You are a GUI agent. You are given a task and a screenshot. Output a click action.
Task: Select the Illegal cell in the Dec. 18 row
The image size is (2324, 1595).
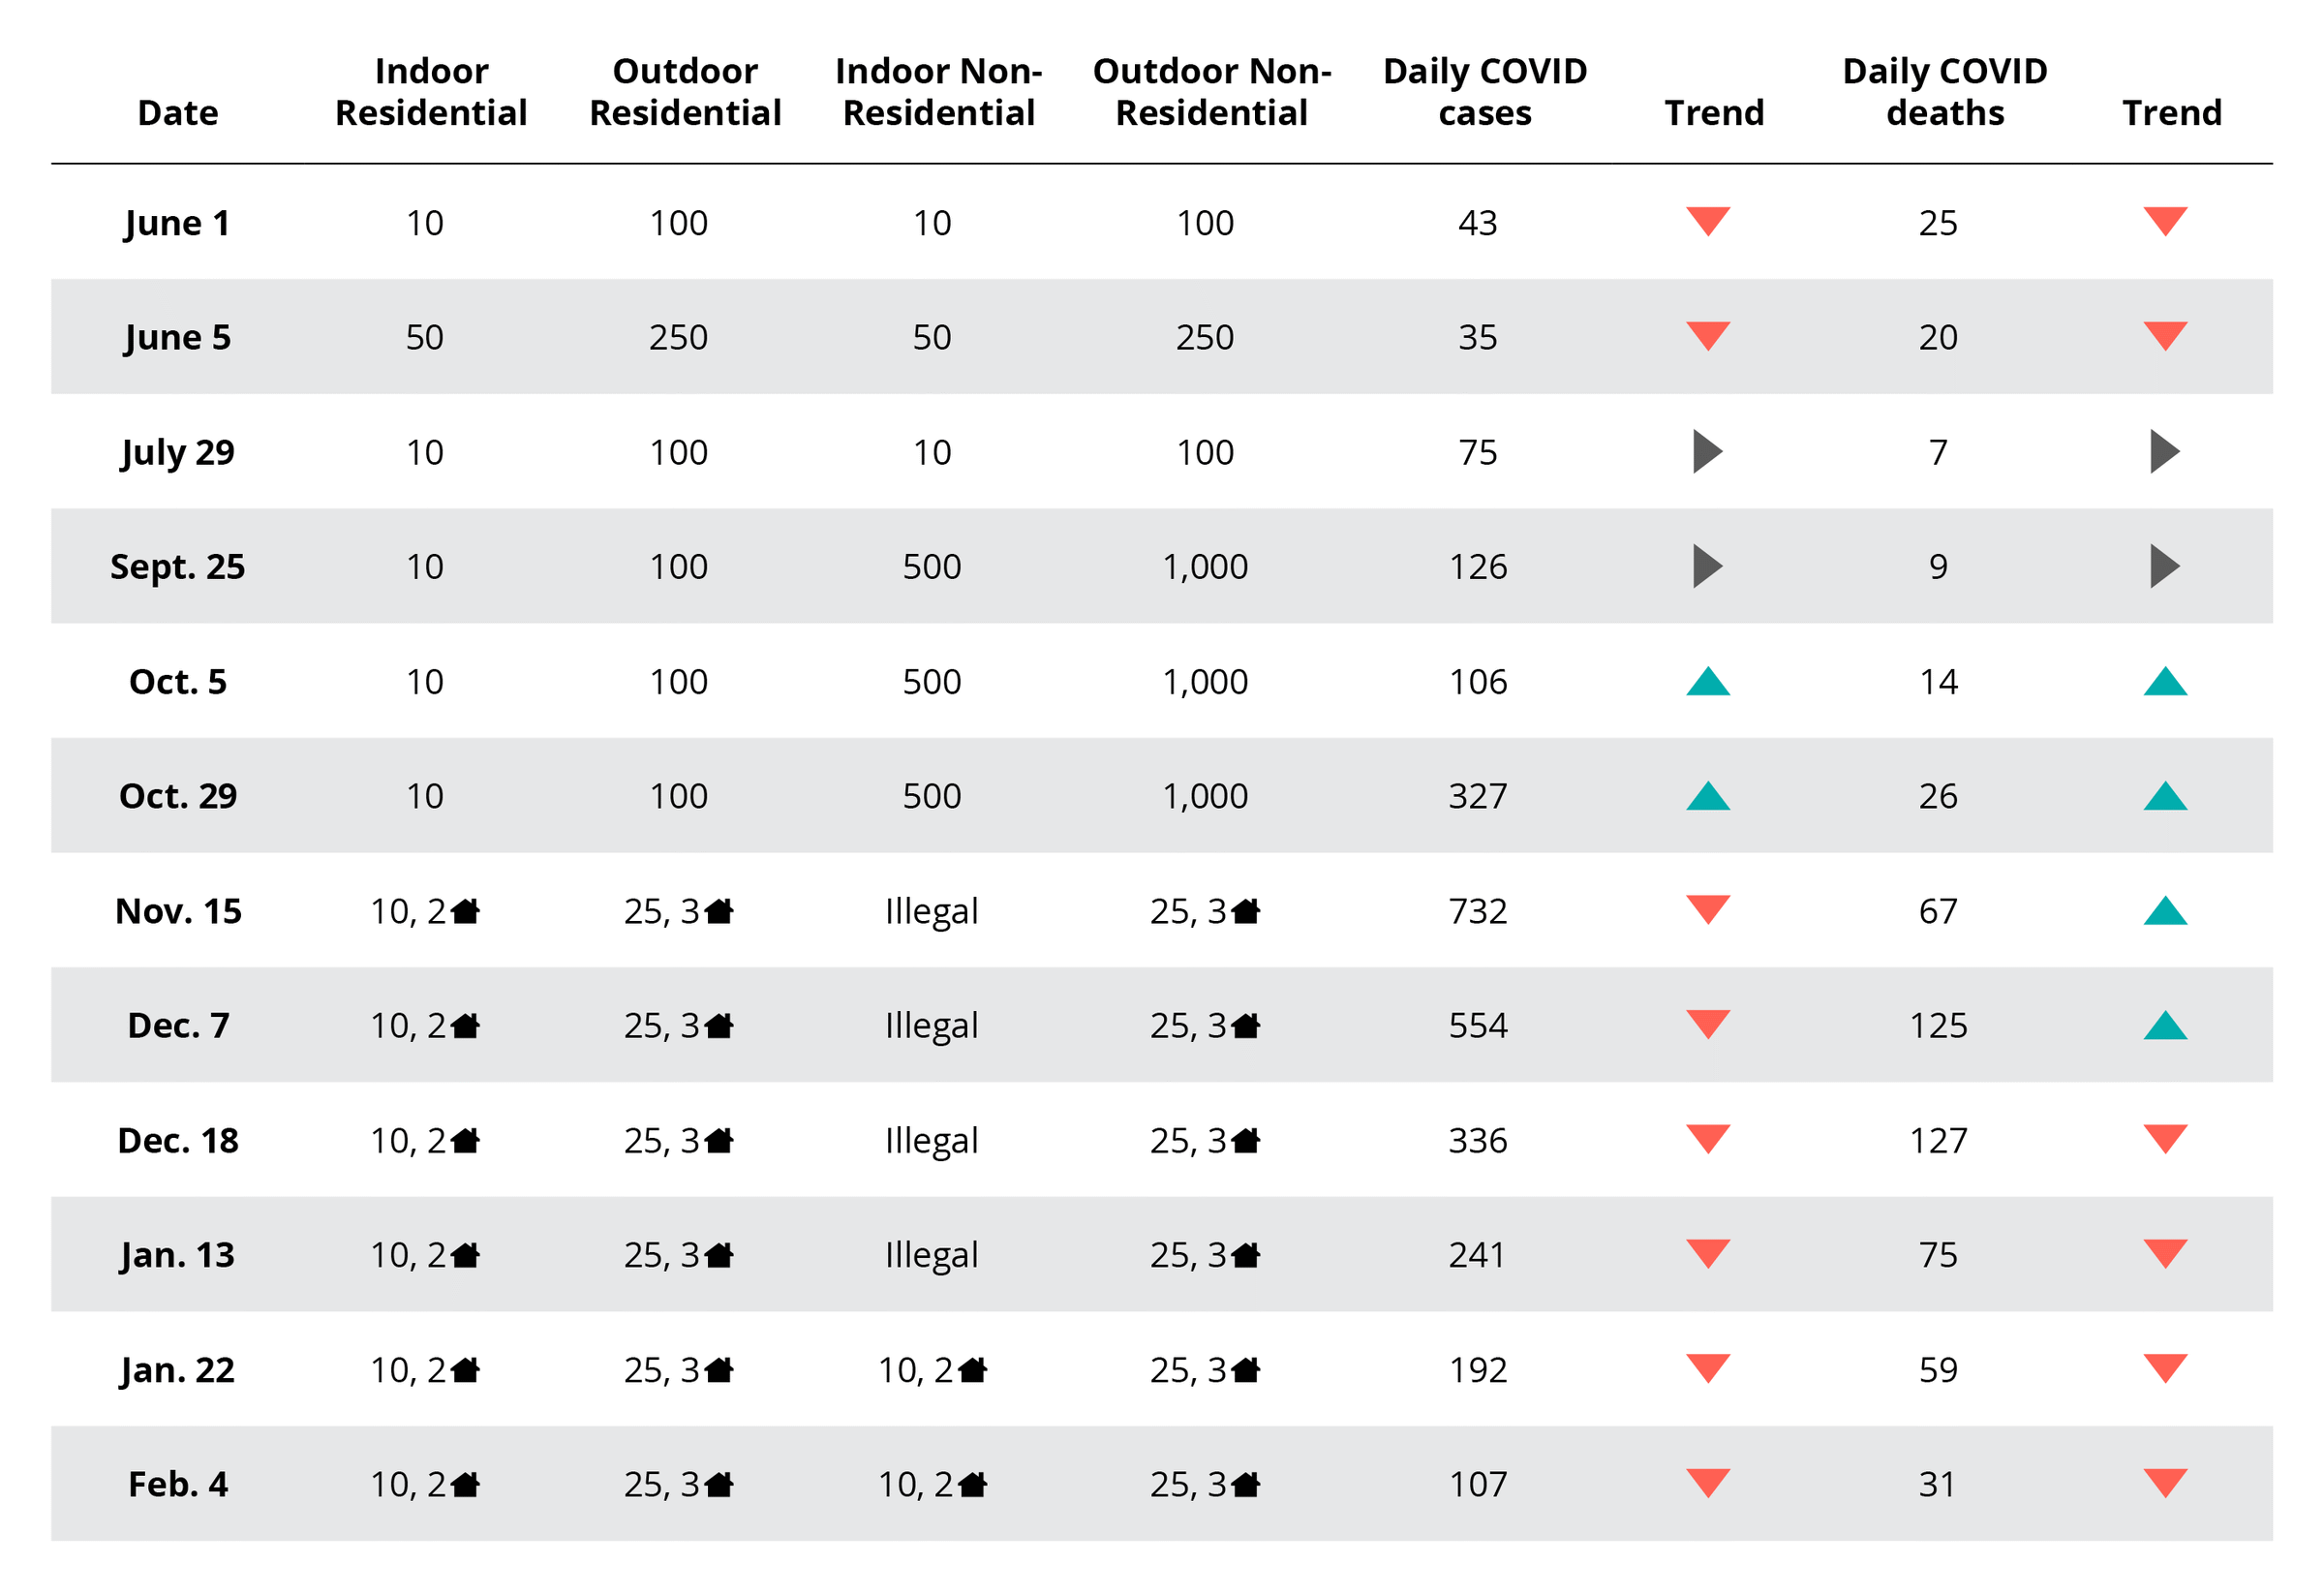click(931, 1140)
